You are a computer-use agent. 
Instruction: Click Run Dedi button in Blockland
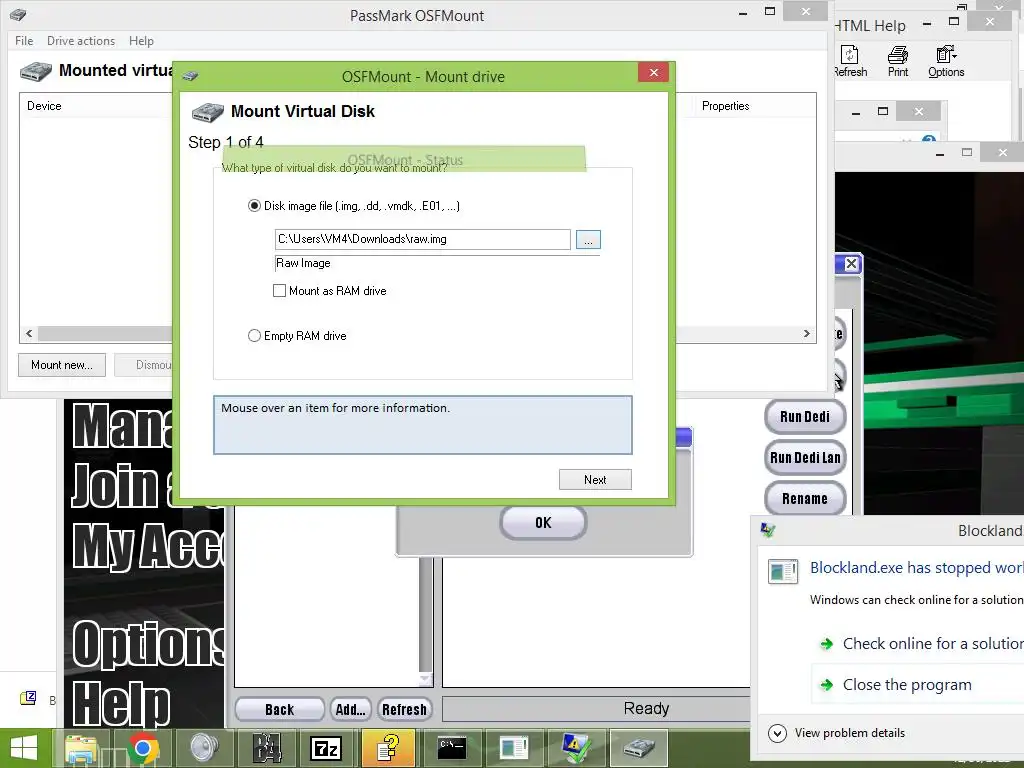[805, 417]
